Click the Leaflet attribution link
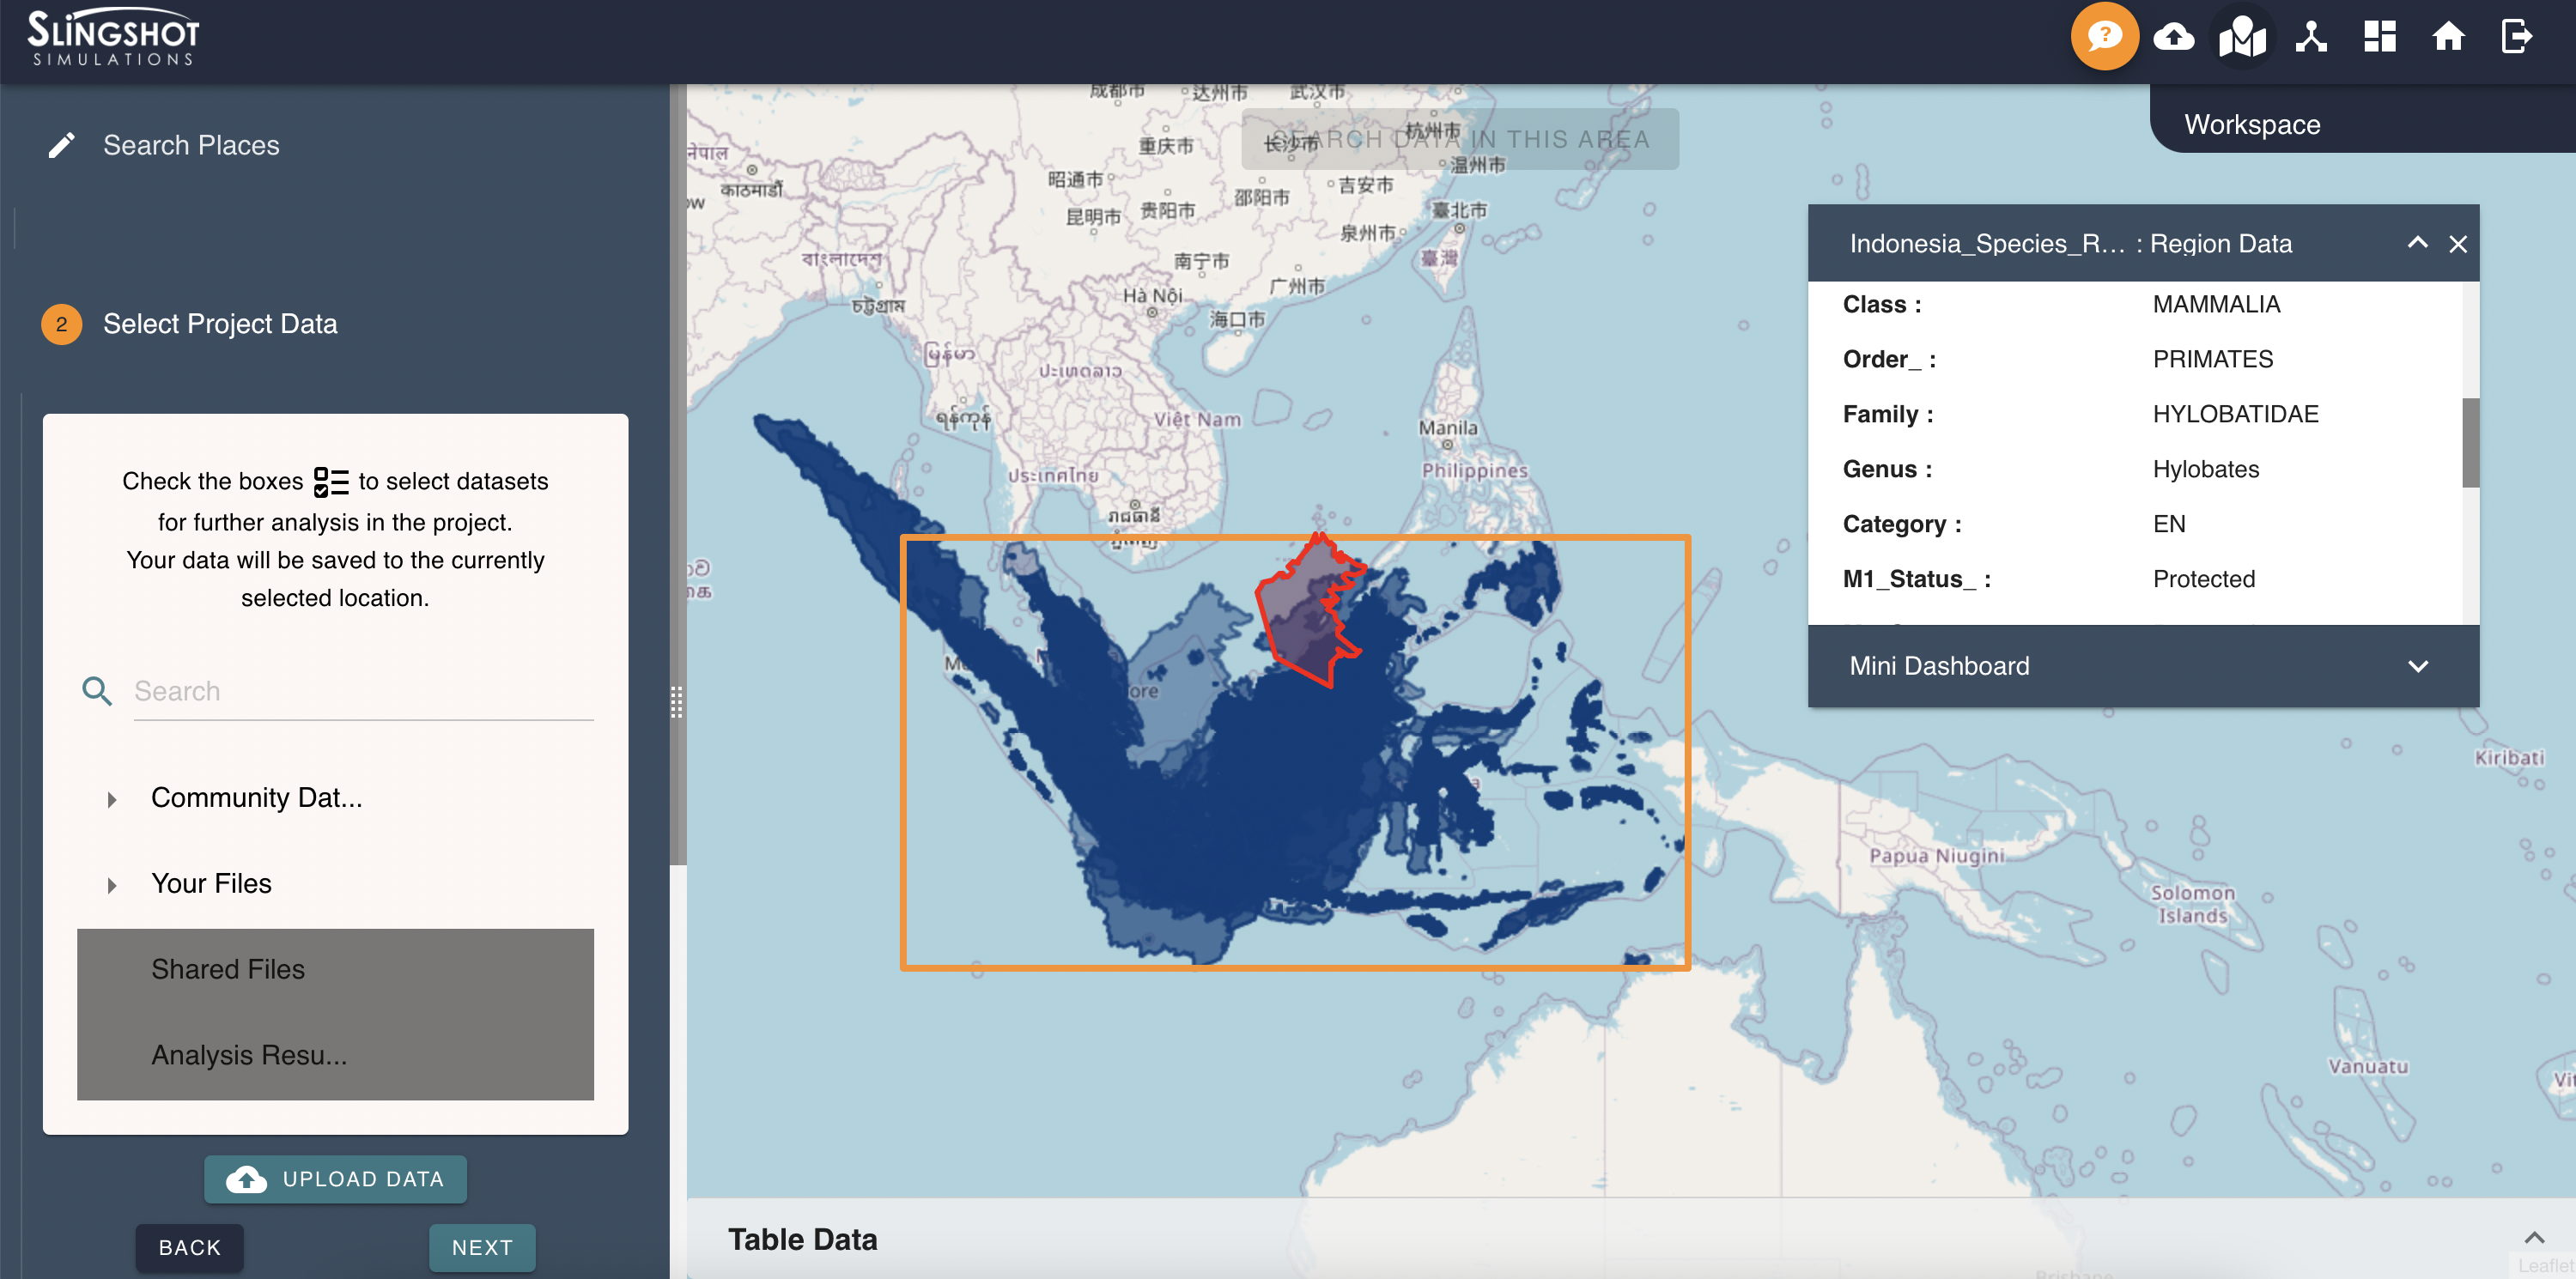The height and width of the screenshot is (1279, 2576). click(2545, 1266)
